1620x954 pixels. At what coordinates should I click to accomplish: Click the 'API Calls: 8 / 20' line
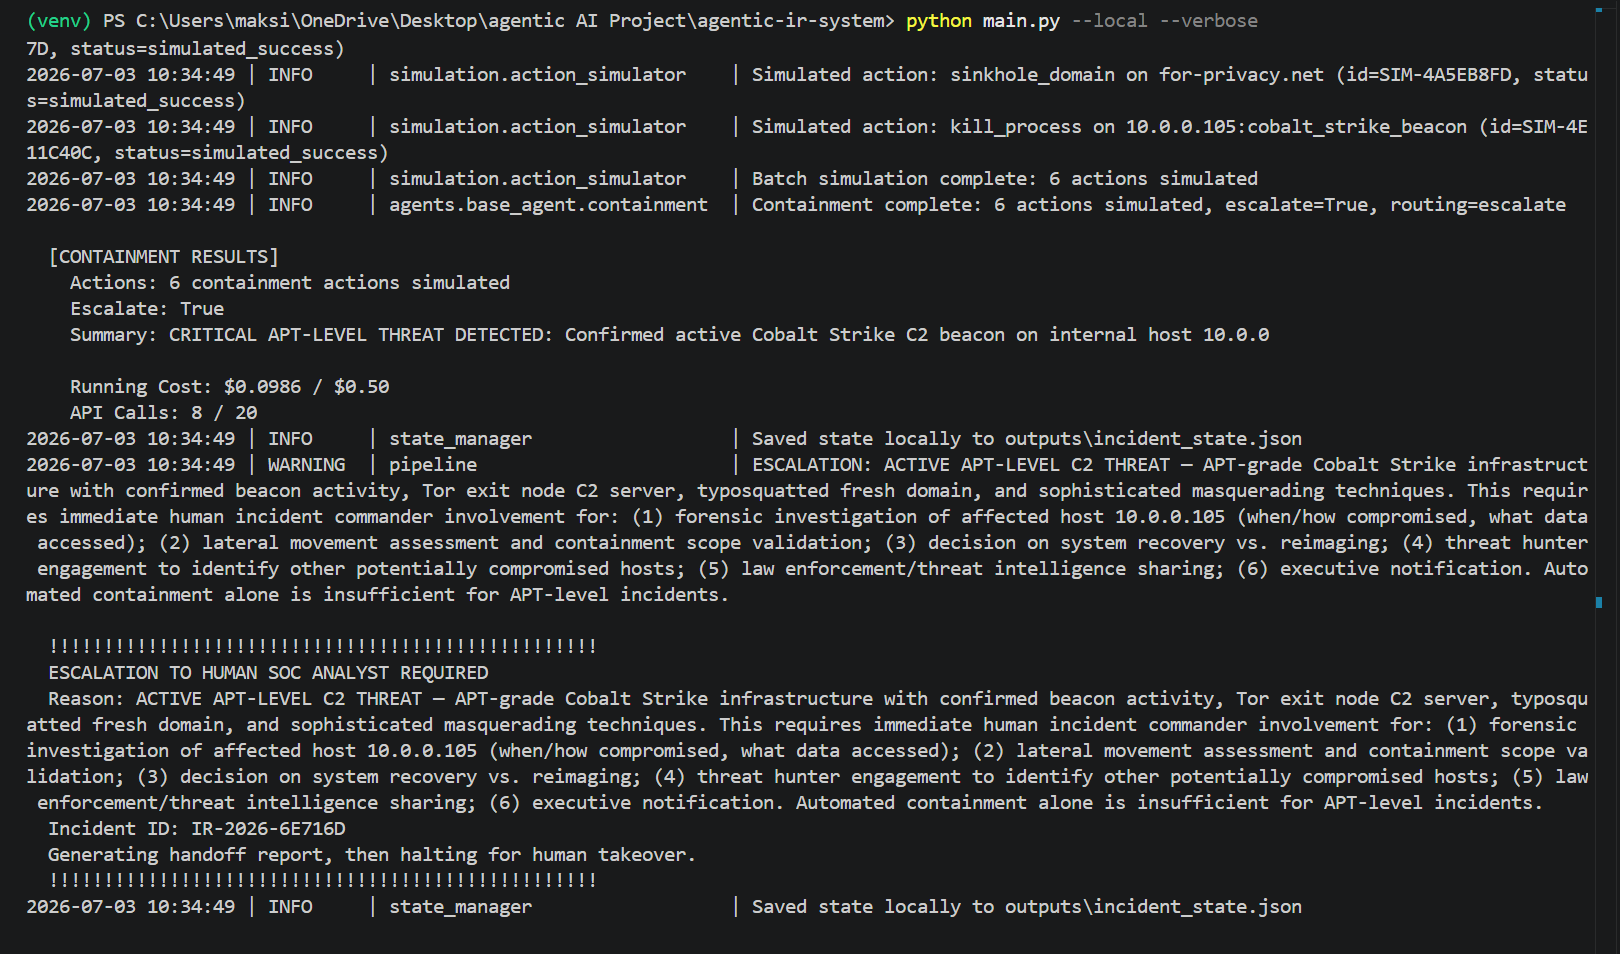pyautogui.click(x=164, y=413)
